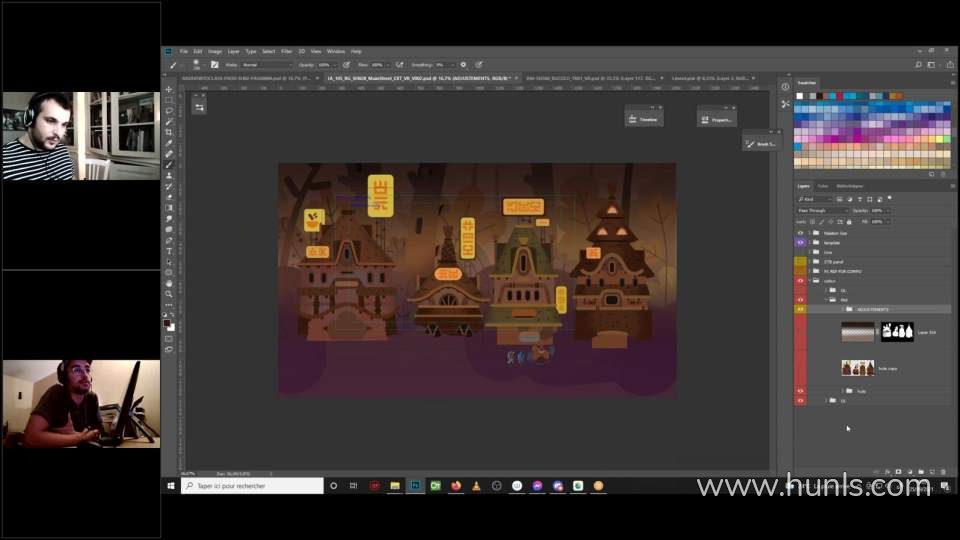The image size is (960, 540).
Task: Open the workspace switcher icon
Action: pyautogui.click(x=931, y=64)
